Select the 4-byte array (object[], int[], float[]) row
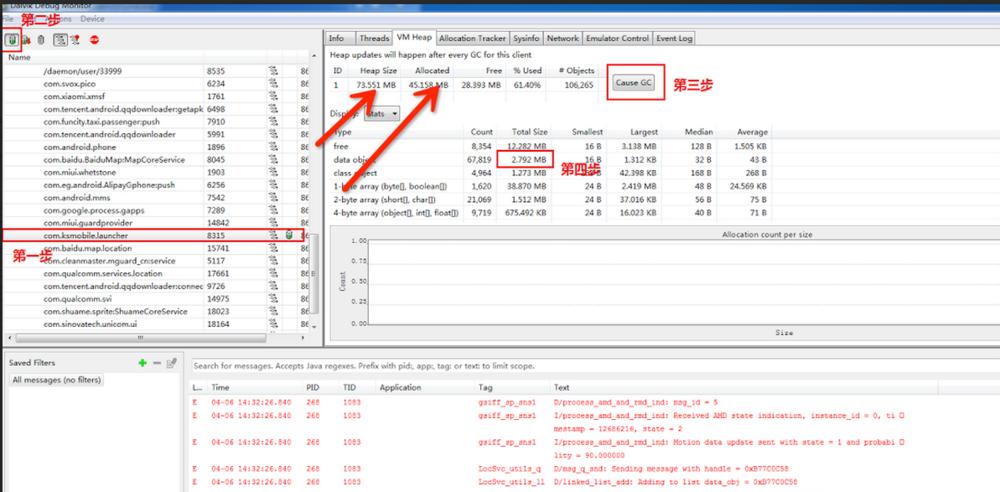Viewport: 1000px width, 492px height. point(550,212)
